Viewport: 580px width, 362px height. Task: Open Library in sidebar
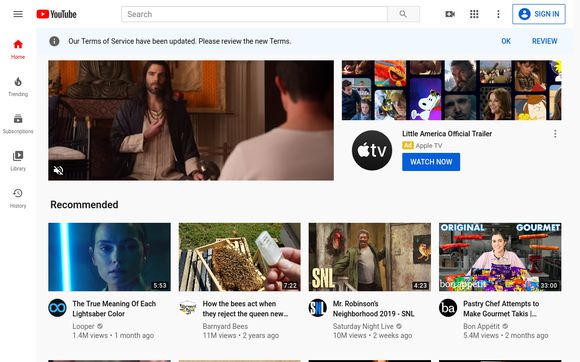[x=18, y=161]
